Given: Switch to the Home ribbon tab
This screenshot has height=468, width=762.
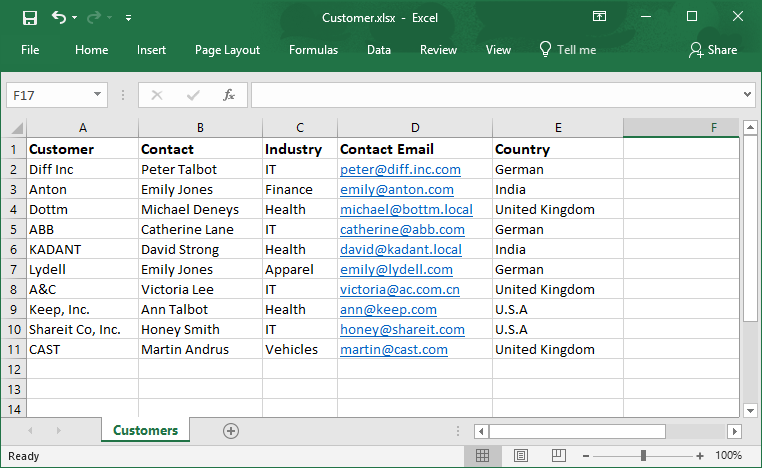Looking at the screenshot, I should coord(91,50).
